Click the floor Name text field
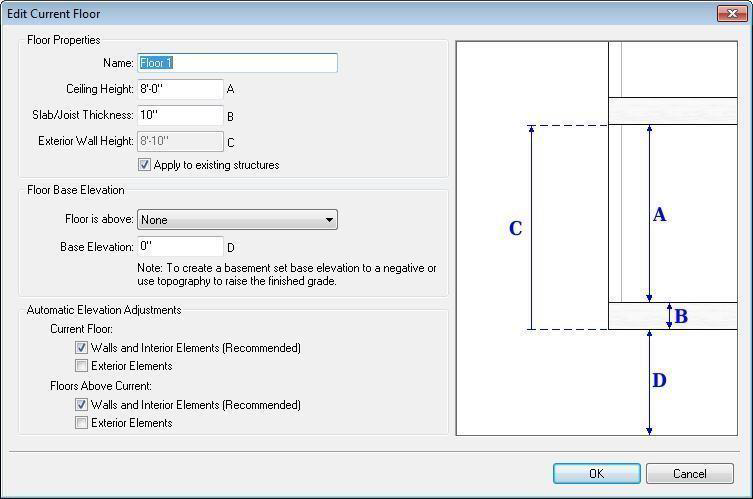 point(237,63)
